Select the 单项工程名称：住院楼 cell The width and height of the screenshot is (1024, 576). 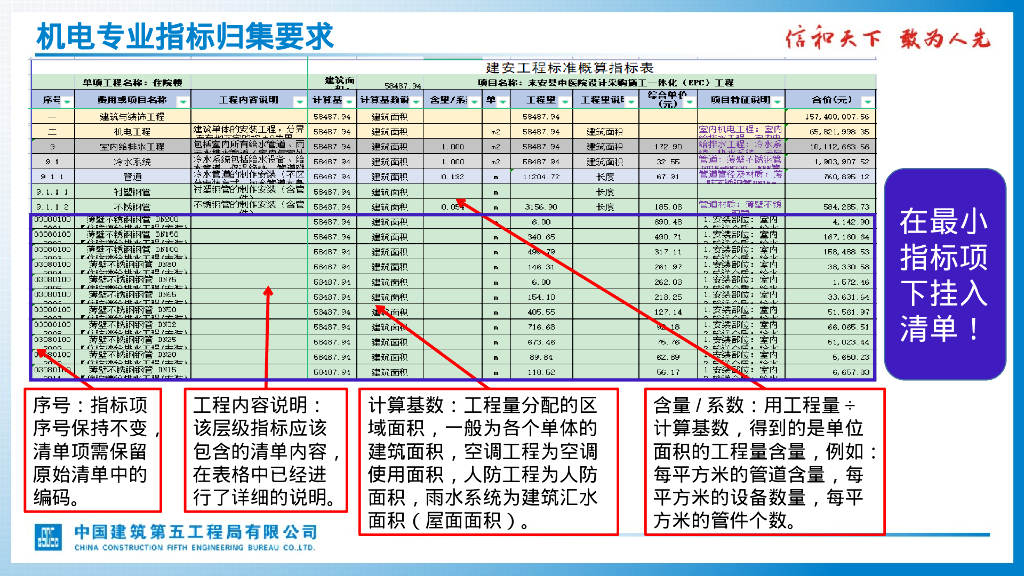point(132,83)
